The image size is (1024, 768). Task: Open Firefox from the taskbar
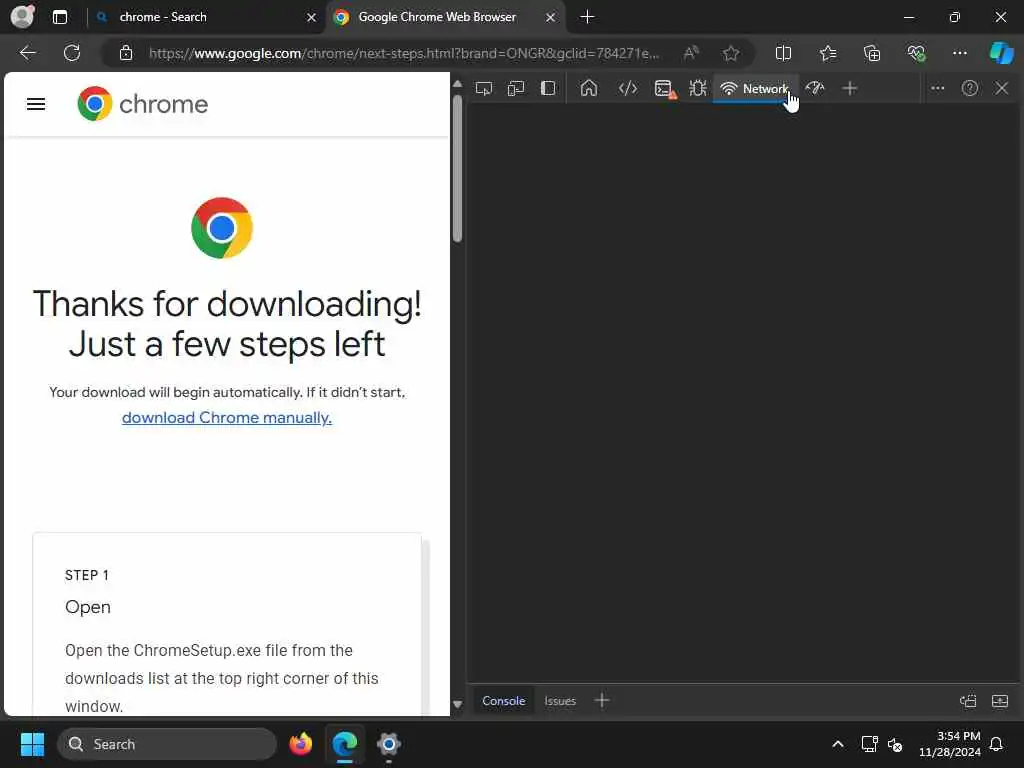click(x=301, y=744)
